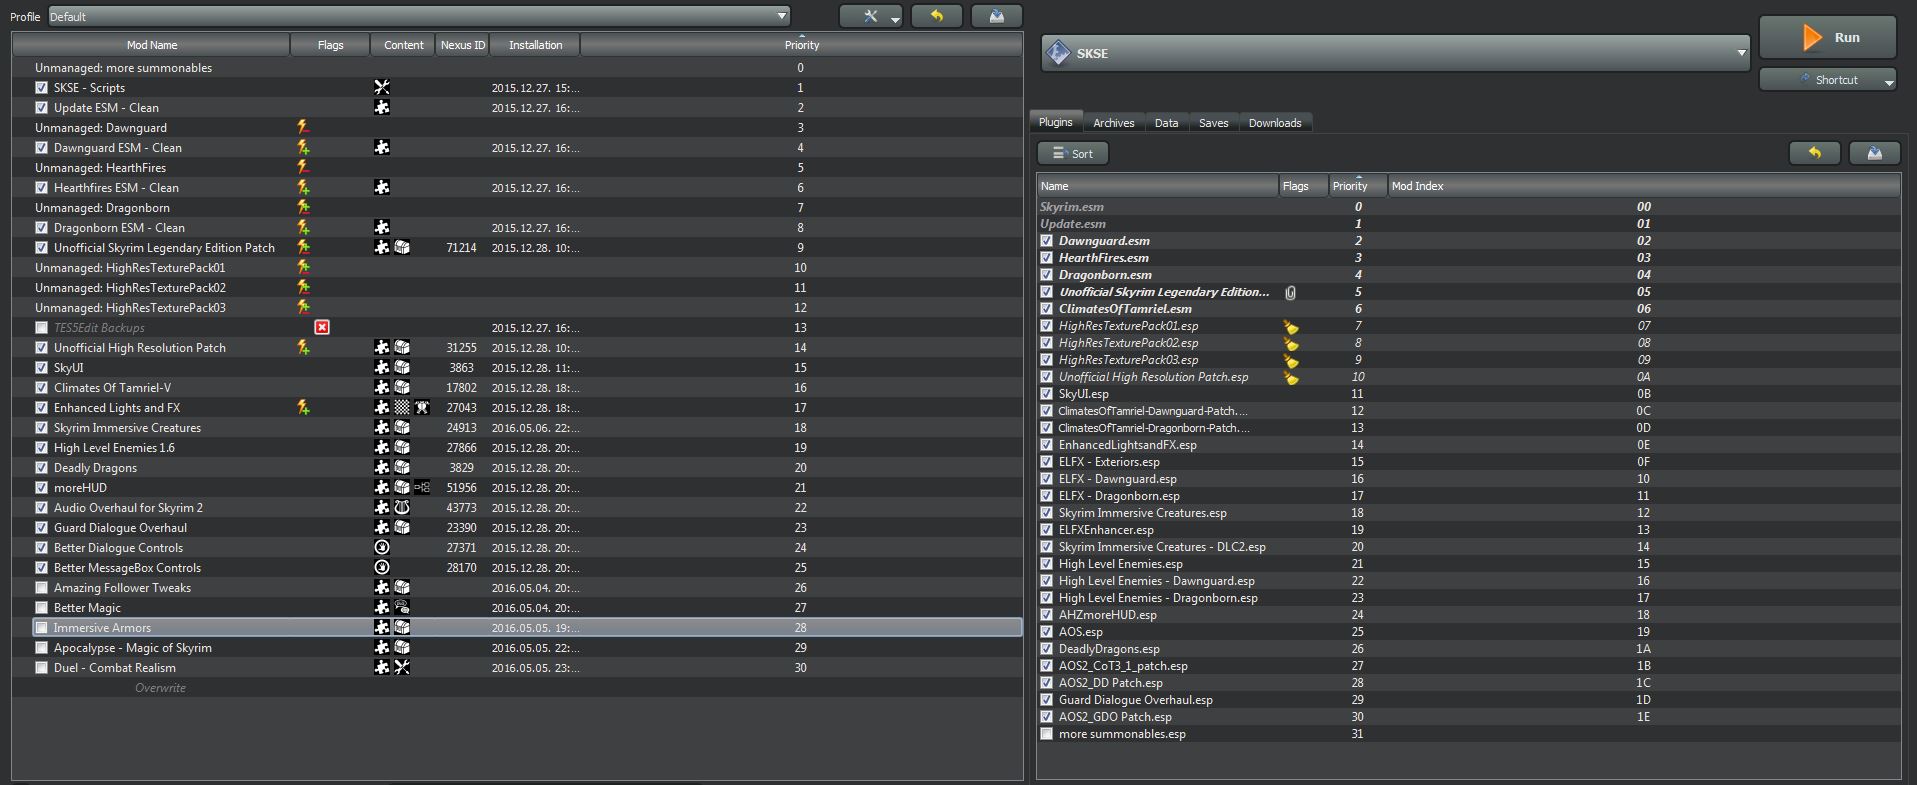Image resolution: width=1917 pixels, height=785 pixels.
Task: Click the restore backup arrow above mod list
Action: pyautogui.click(x=937, y=16)
